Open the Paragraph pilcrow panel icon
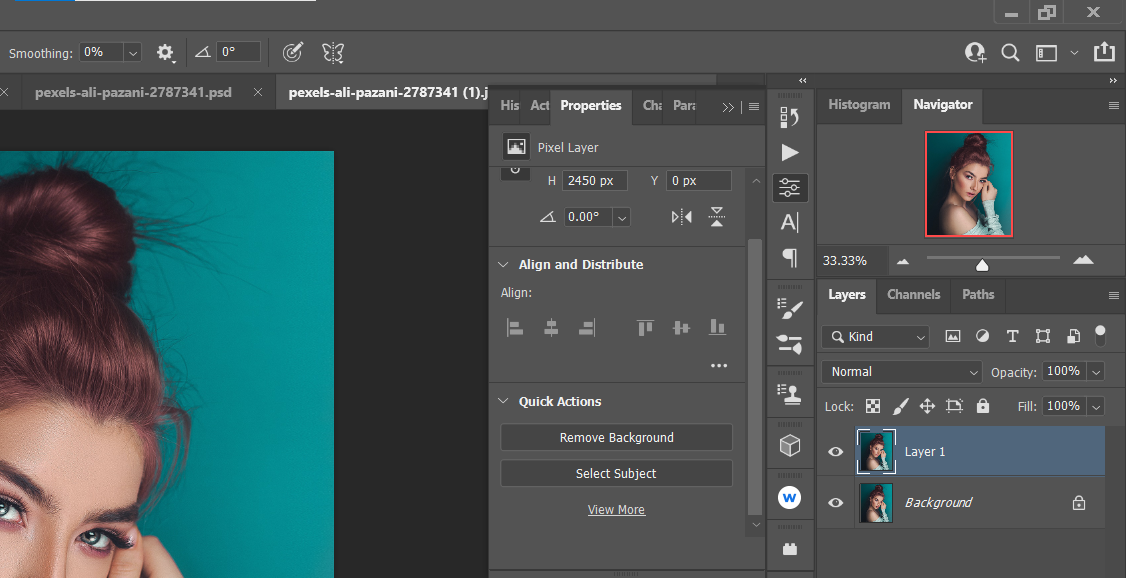 click(790, 258)
